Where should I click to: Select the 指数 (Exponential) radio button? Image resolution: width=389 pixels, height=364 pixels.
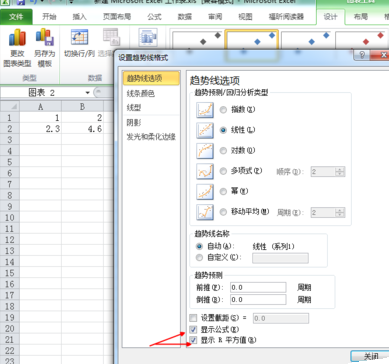(223, 110)
